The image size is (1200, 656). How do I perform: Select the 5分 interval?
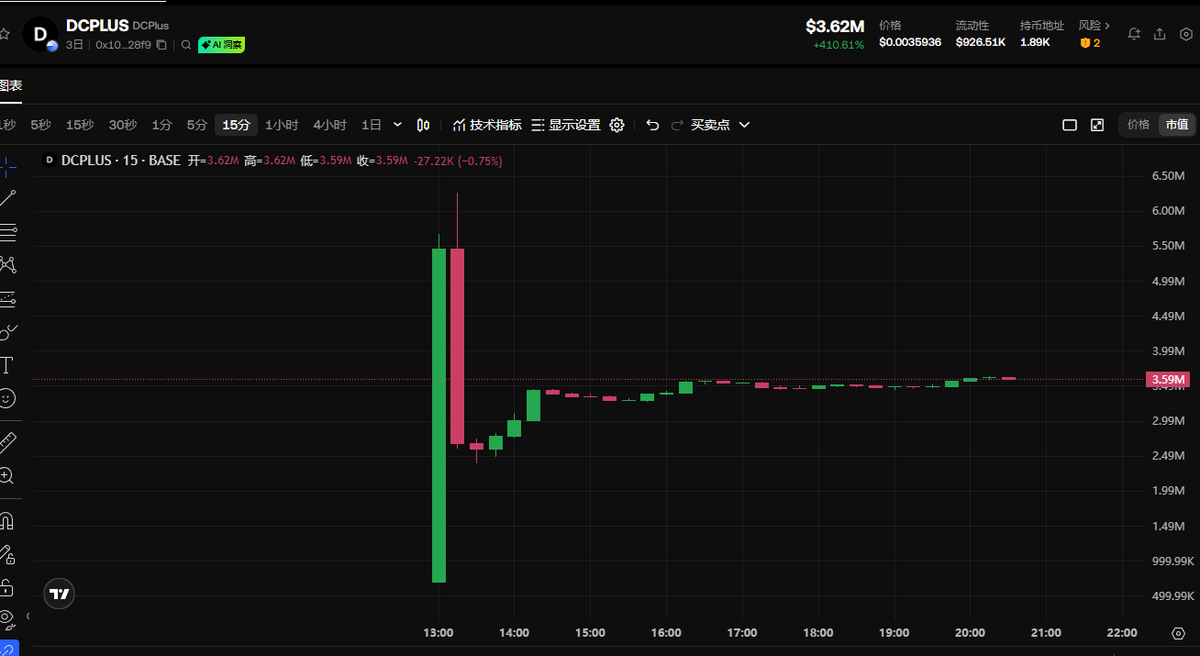tap(197, 125)
